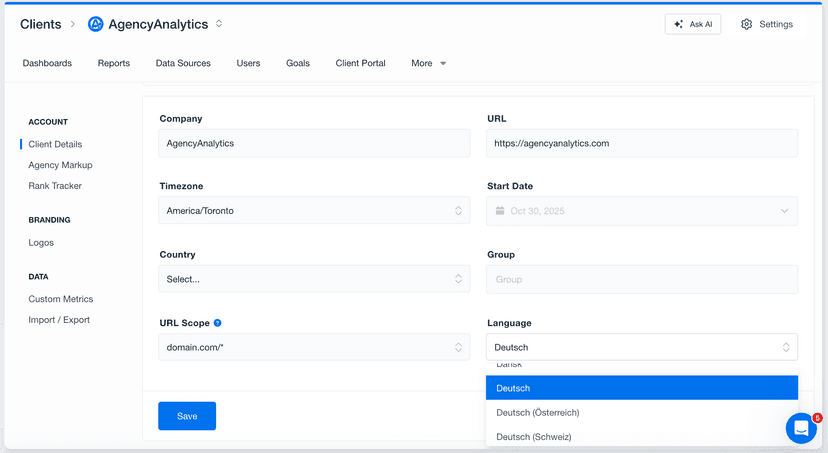Go to the Client Portal tab
This screenshot has width=828, height=453.
(x=360, y=63)
